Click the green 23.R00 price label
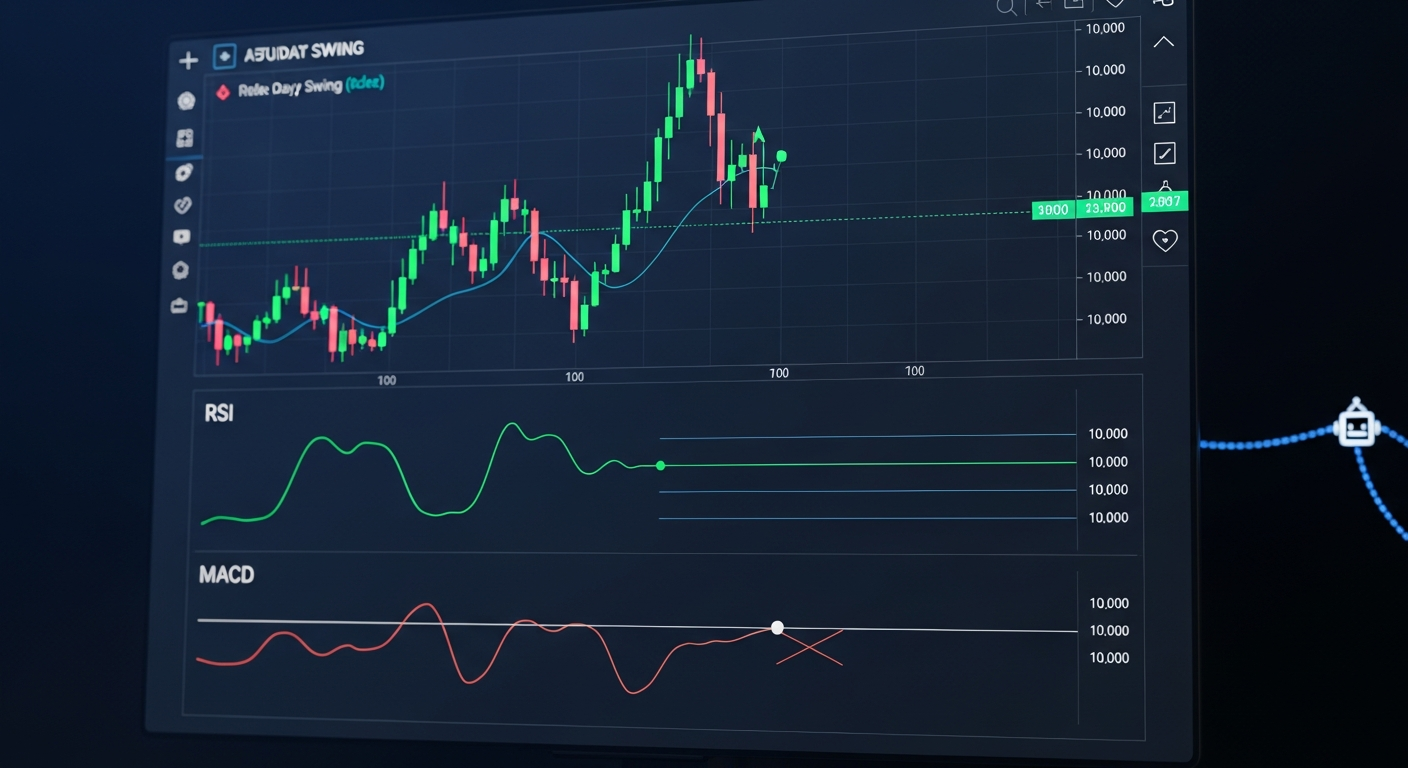The height and width of the screenshot is (768, 1408). (1106, 208)
